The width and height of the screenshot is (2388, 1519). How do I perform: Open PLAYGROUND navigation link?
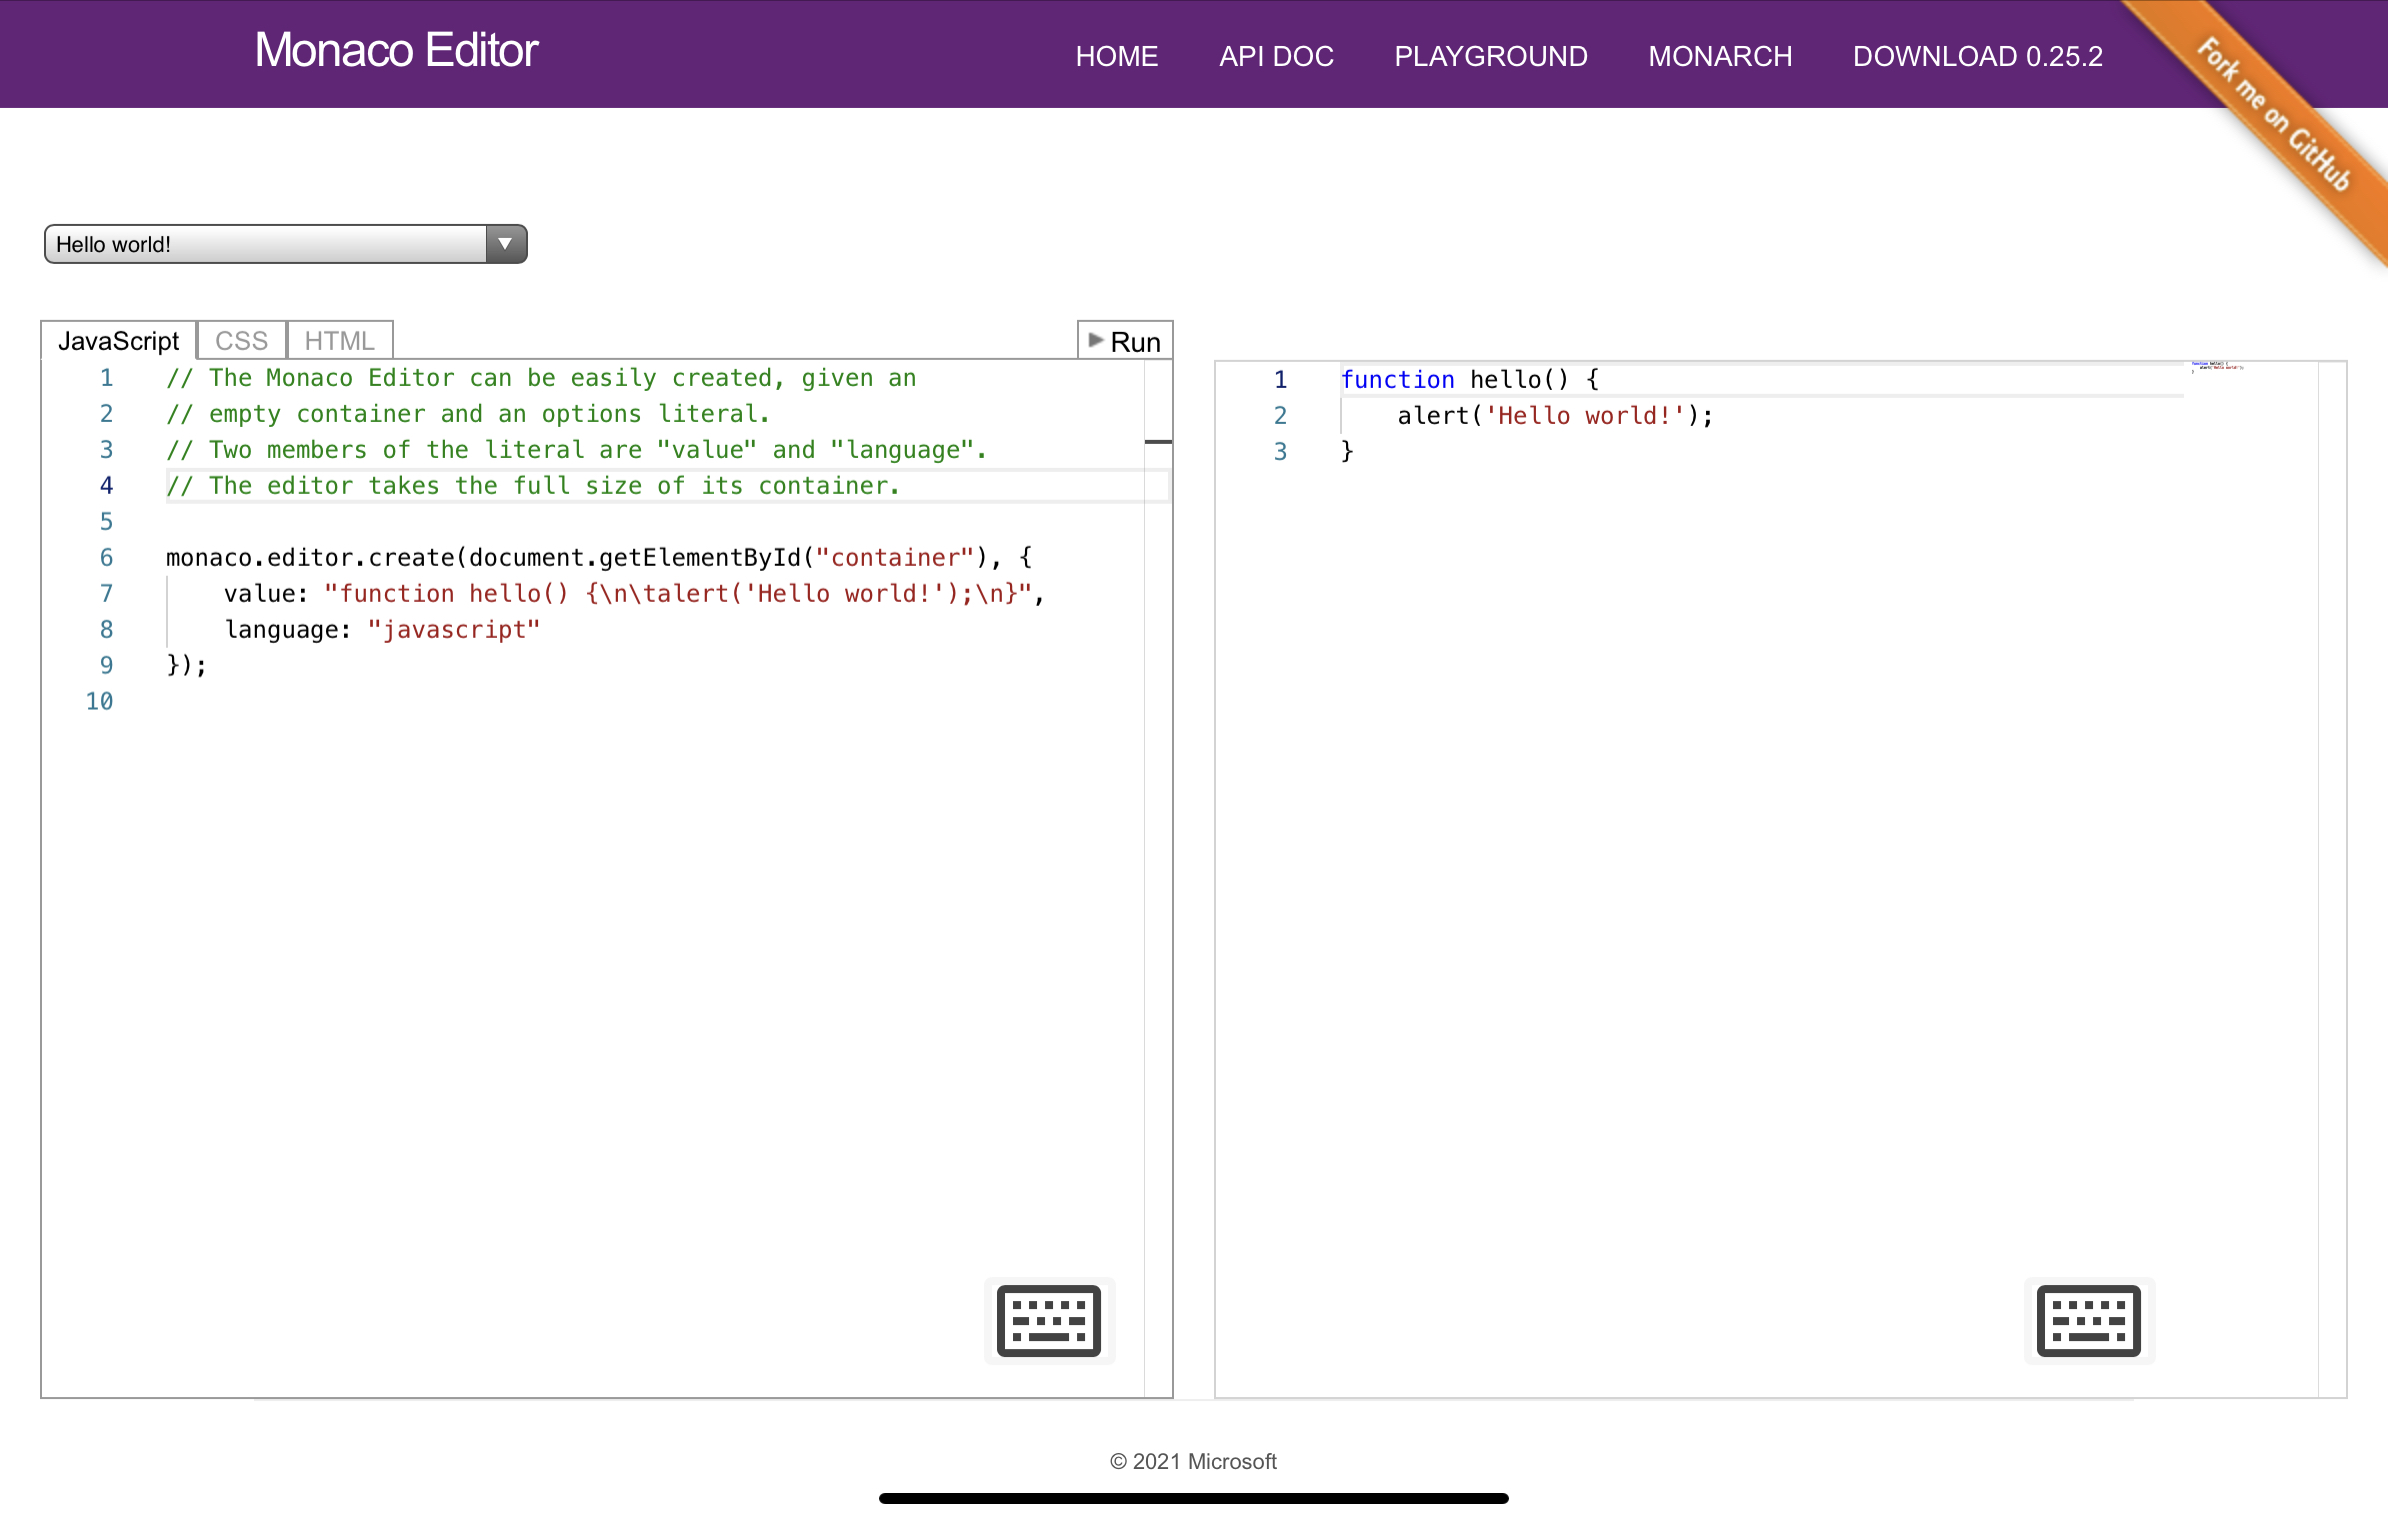coord(1491,56)
